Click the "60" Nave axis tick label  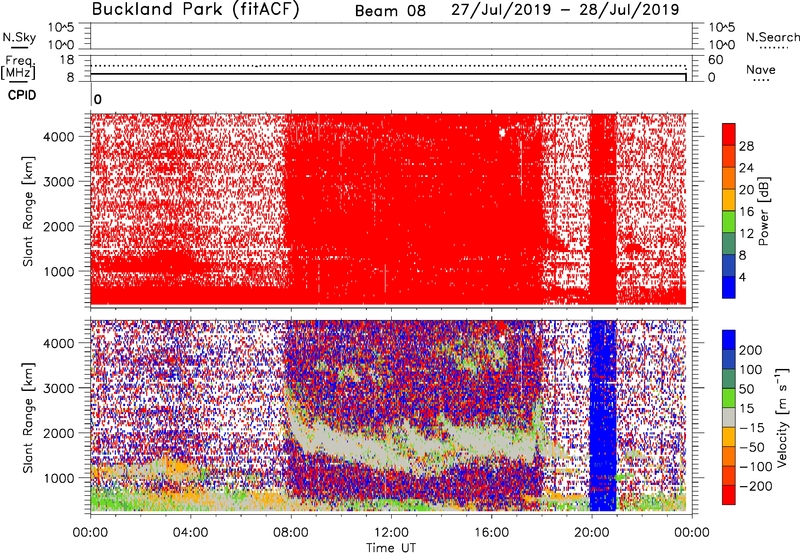[x=715, y=60]
